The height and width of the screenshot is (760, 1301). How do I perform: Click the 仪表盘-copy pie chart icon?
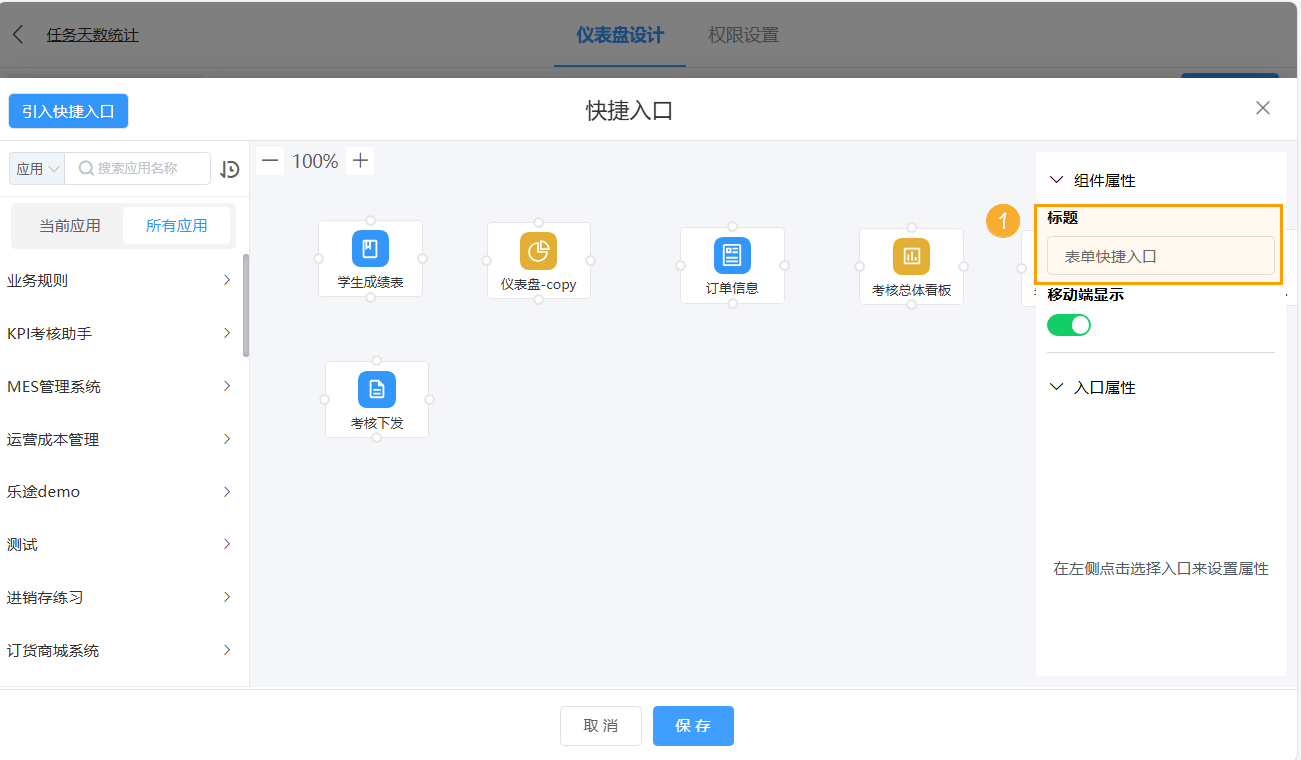tap(538, 249)
